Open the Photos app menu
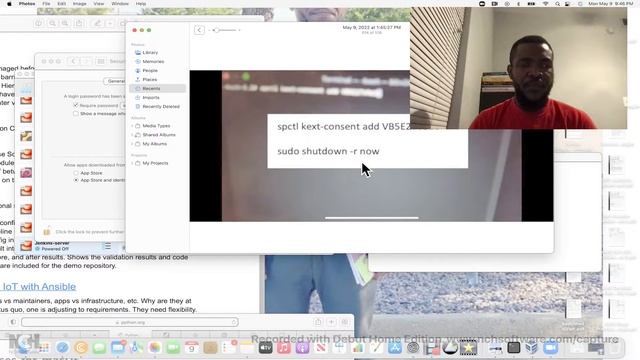This screenshot has width=640, height=360. (x=27, y=4)
